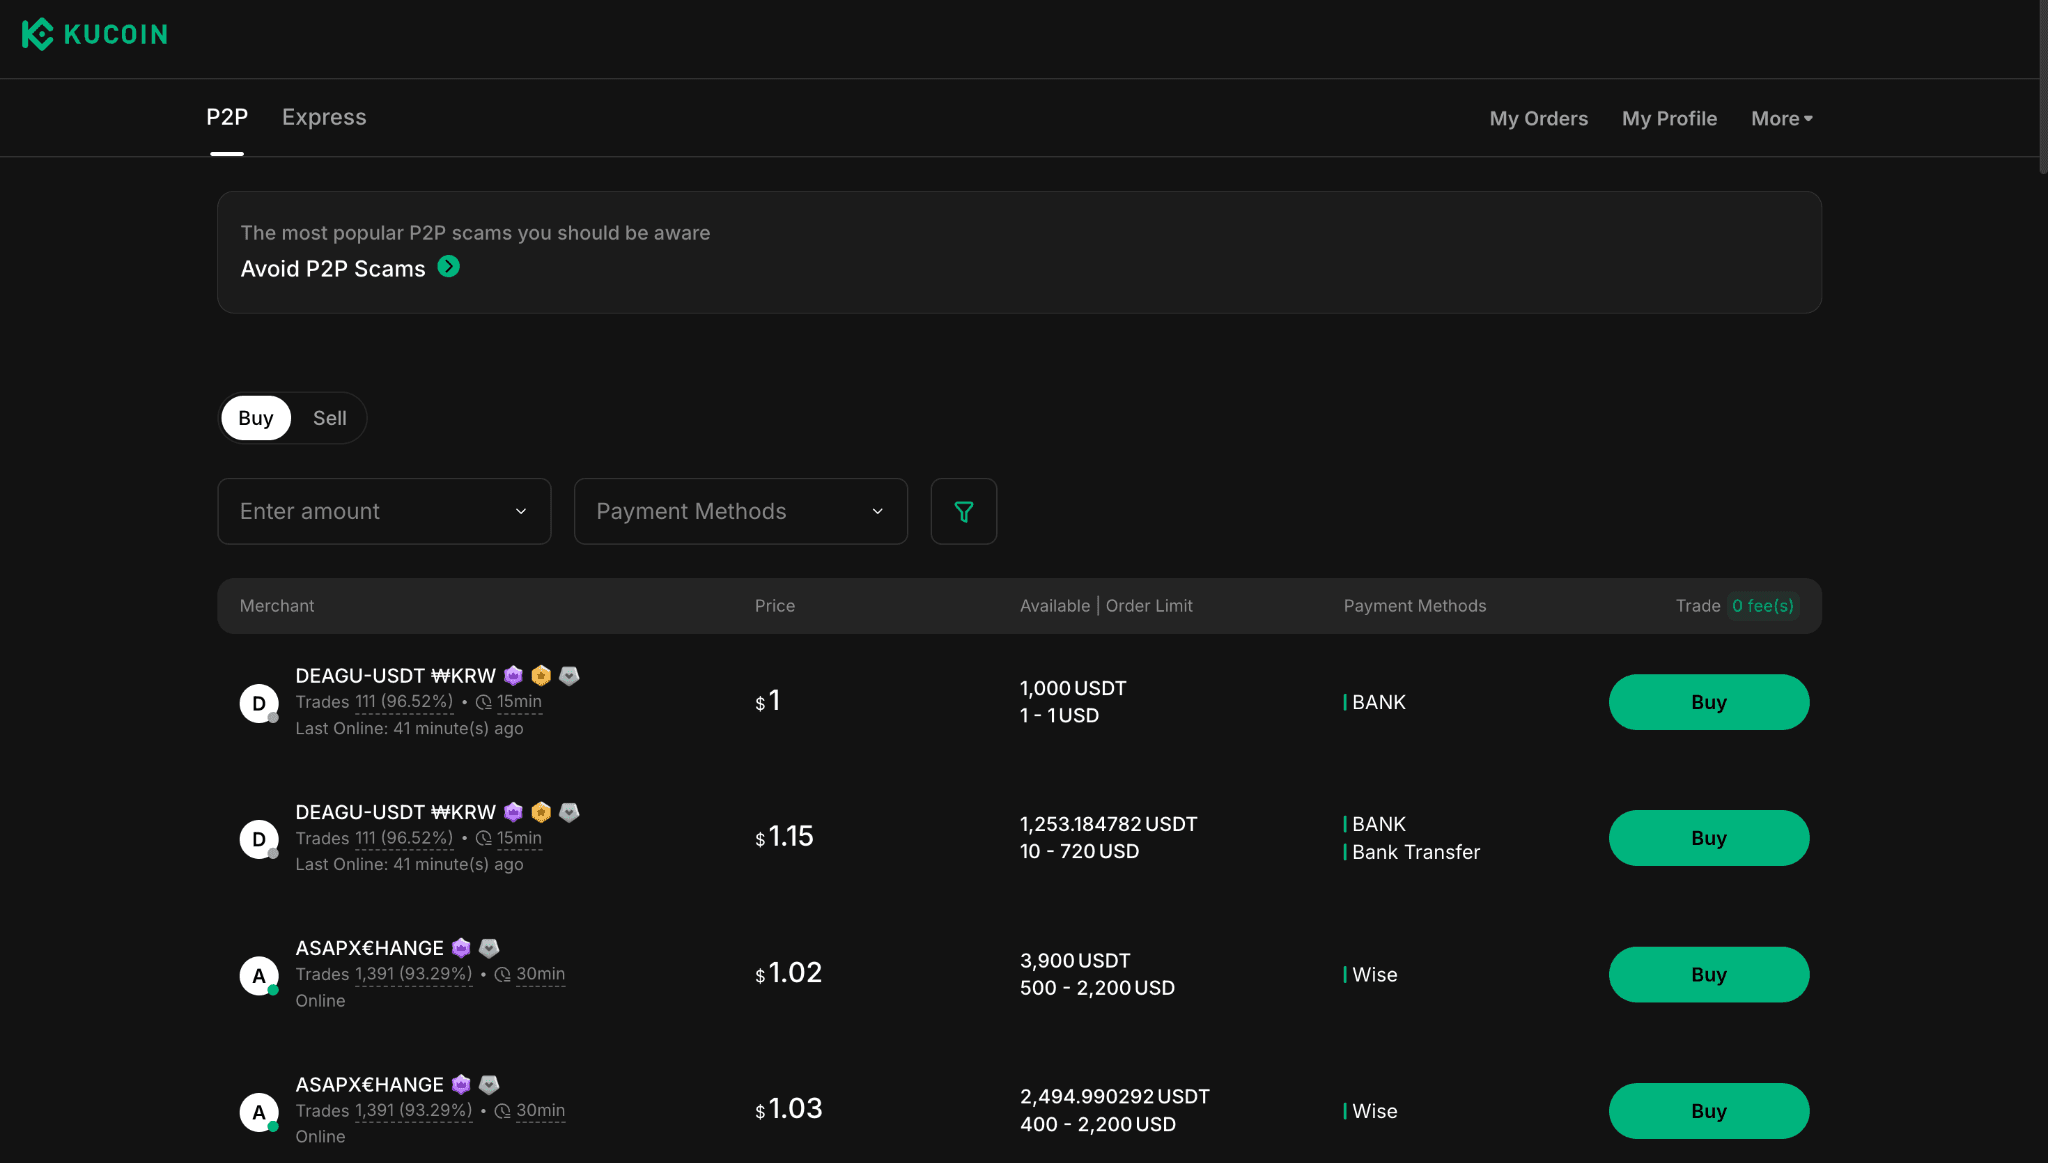The image size is (2048, 1163).
Task: Buy from DEAGU-USDT at $1
Action: 1708,702
